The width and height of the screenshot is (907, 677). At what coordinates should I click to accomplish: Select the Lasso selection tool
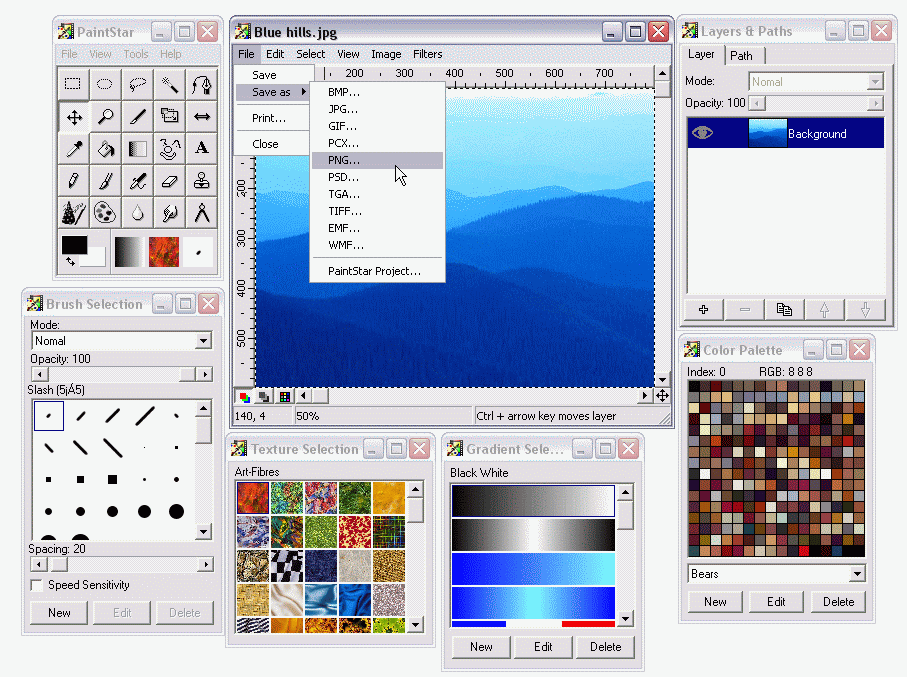137,84
